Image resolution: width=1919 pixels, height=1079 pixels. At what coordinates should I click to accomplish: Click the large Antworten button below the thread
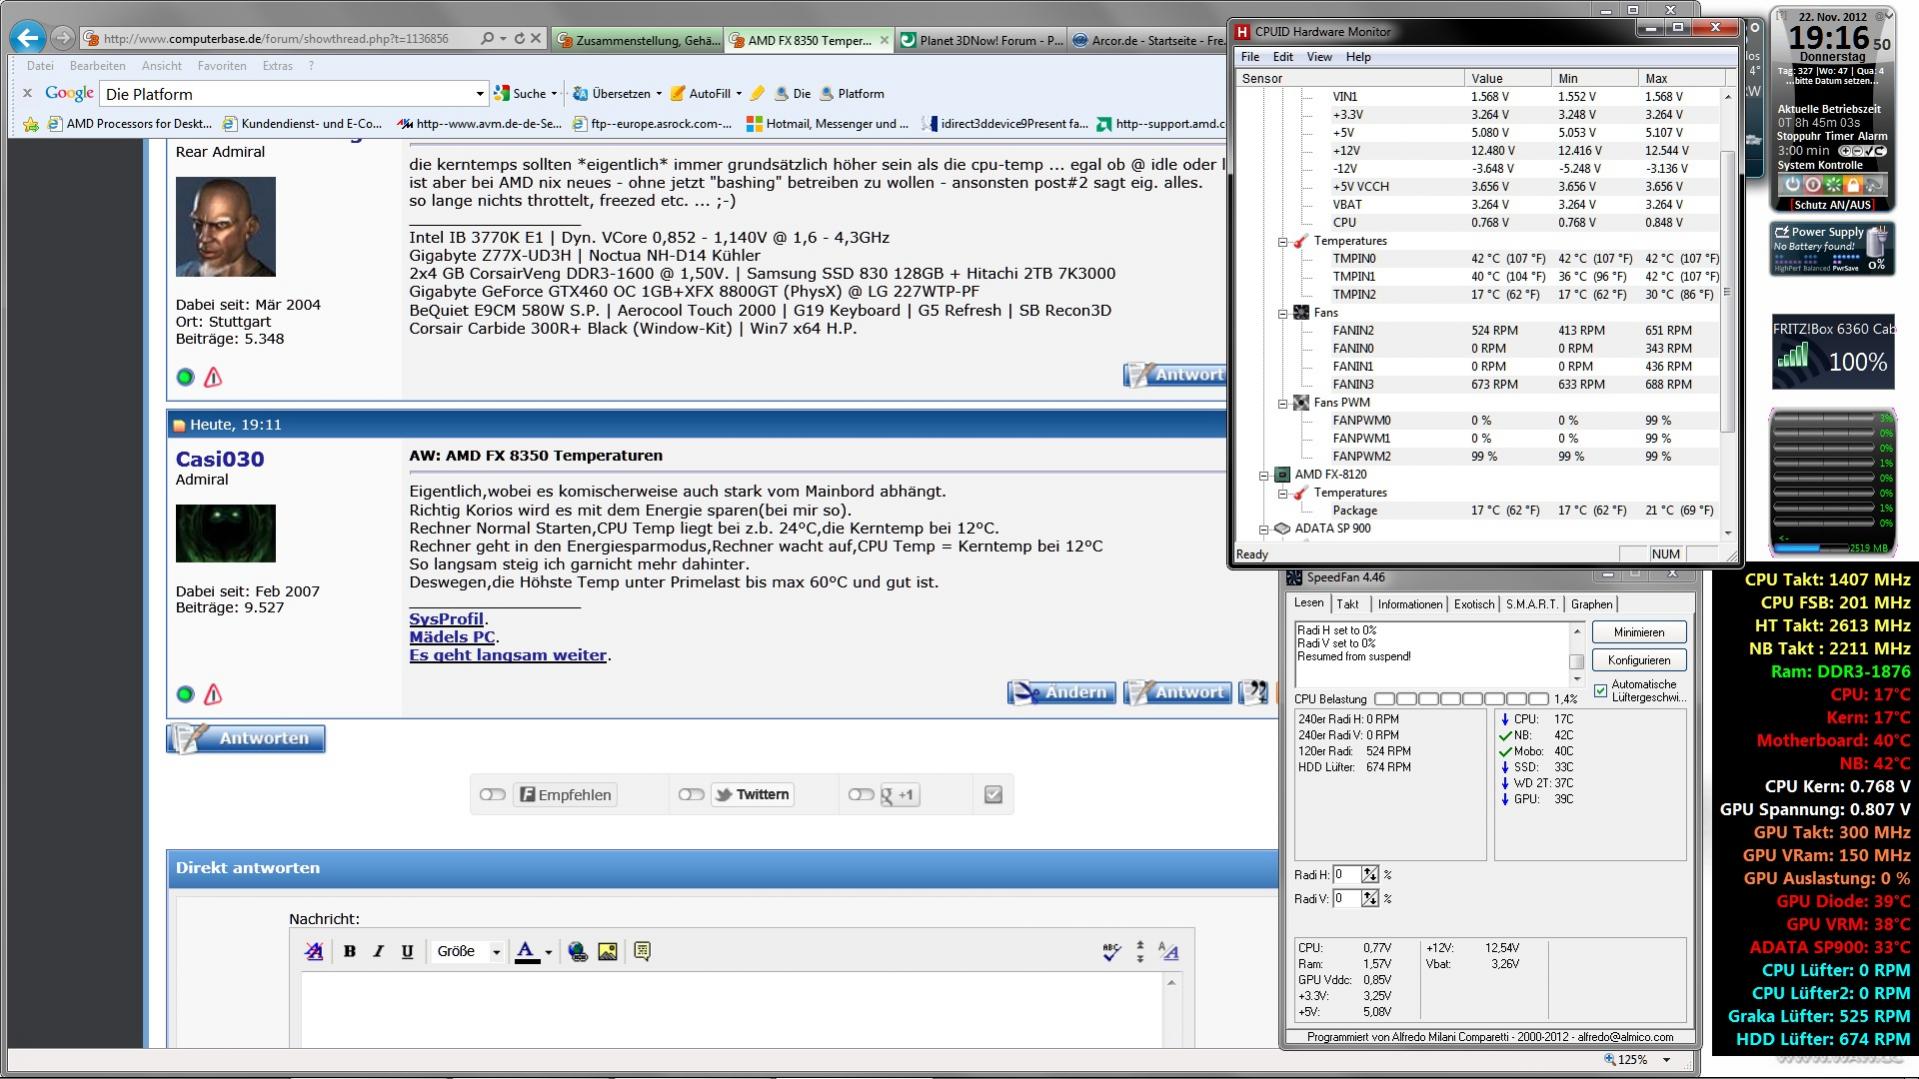coord(246,738)
